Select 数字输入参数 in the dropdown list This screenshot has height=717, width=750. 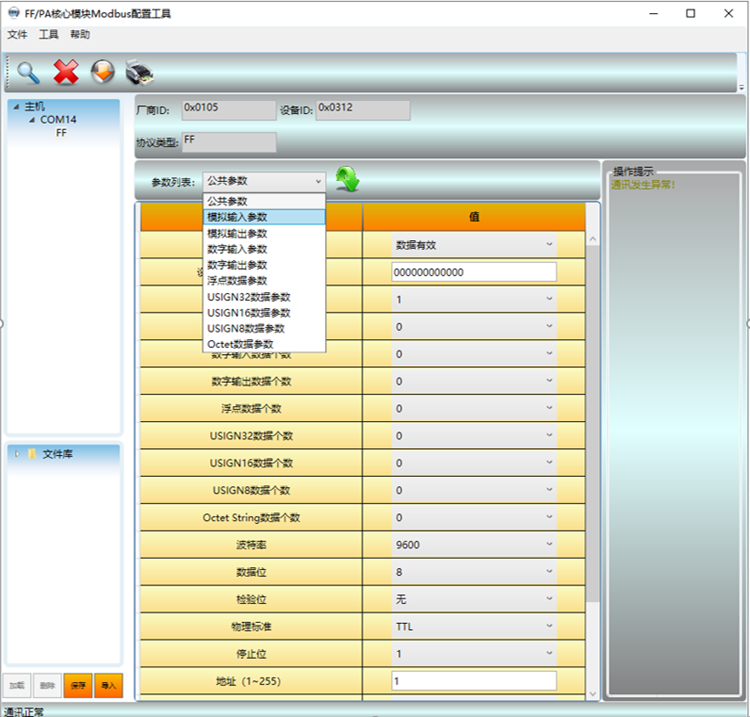265,249
